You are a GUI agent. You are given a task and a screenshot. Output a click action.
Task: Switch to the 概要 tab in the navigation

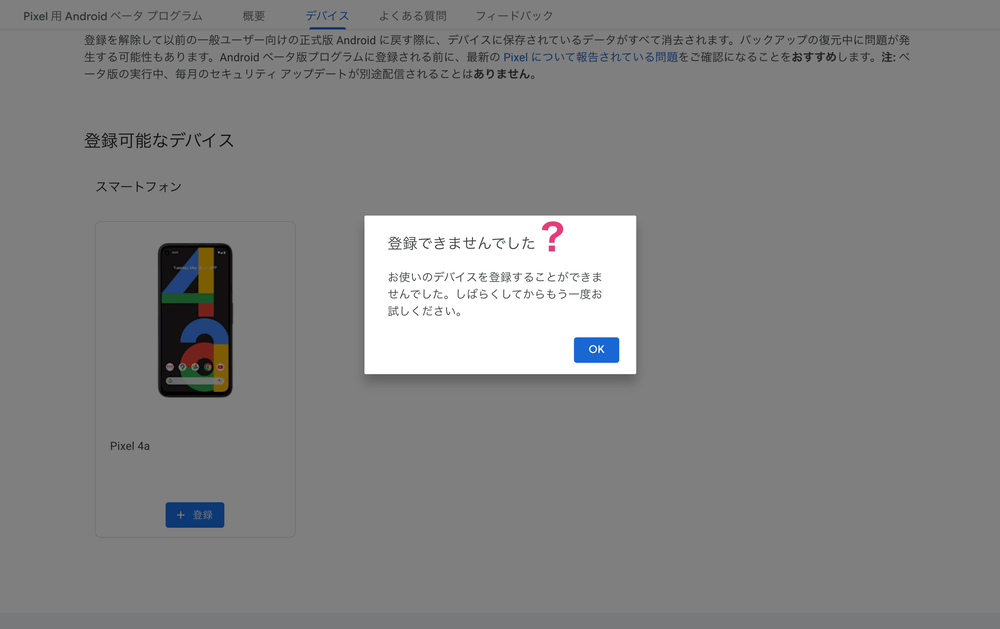(253, 16)
